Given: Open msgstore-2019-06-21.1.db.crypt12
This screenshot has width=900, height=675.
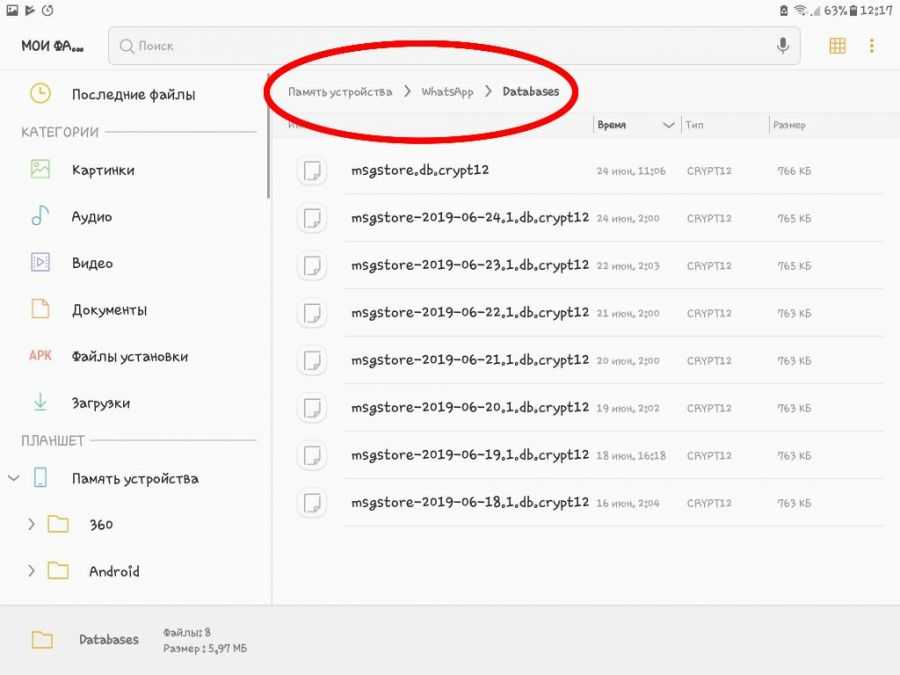Looking at the screenshot, I should [470, 360].
